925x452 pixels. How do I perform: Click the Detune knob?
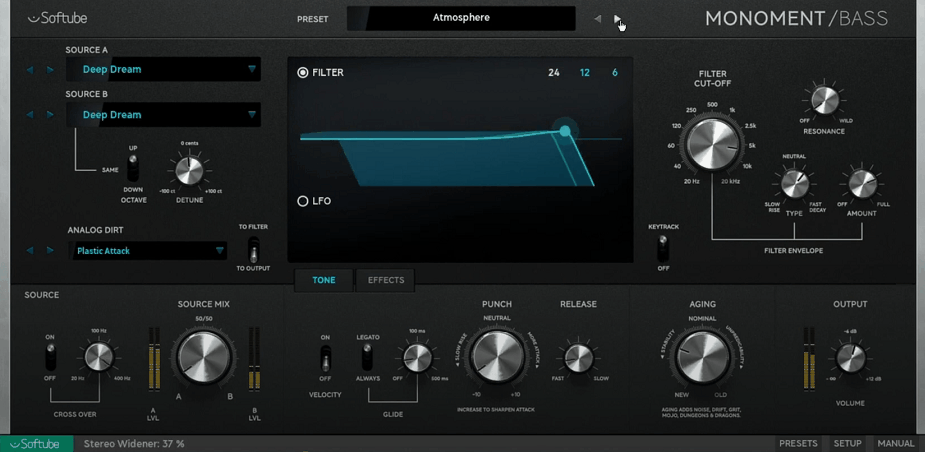189,171
